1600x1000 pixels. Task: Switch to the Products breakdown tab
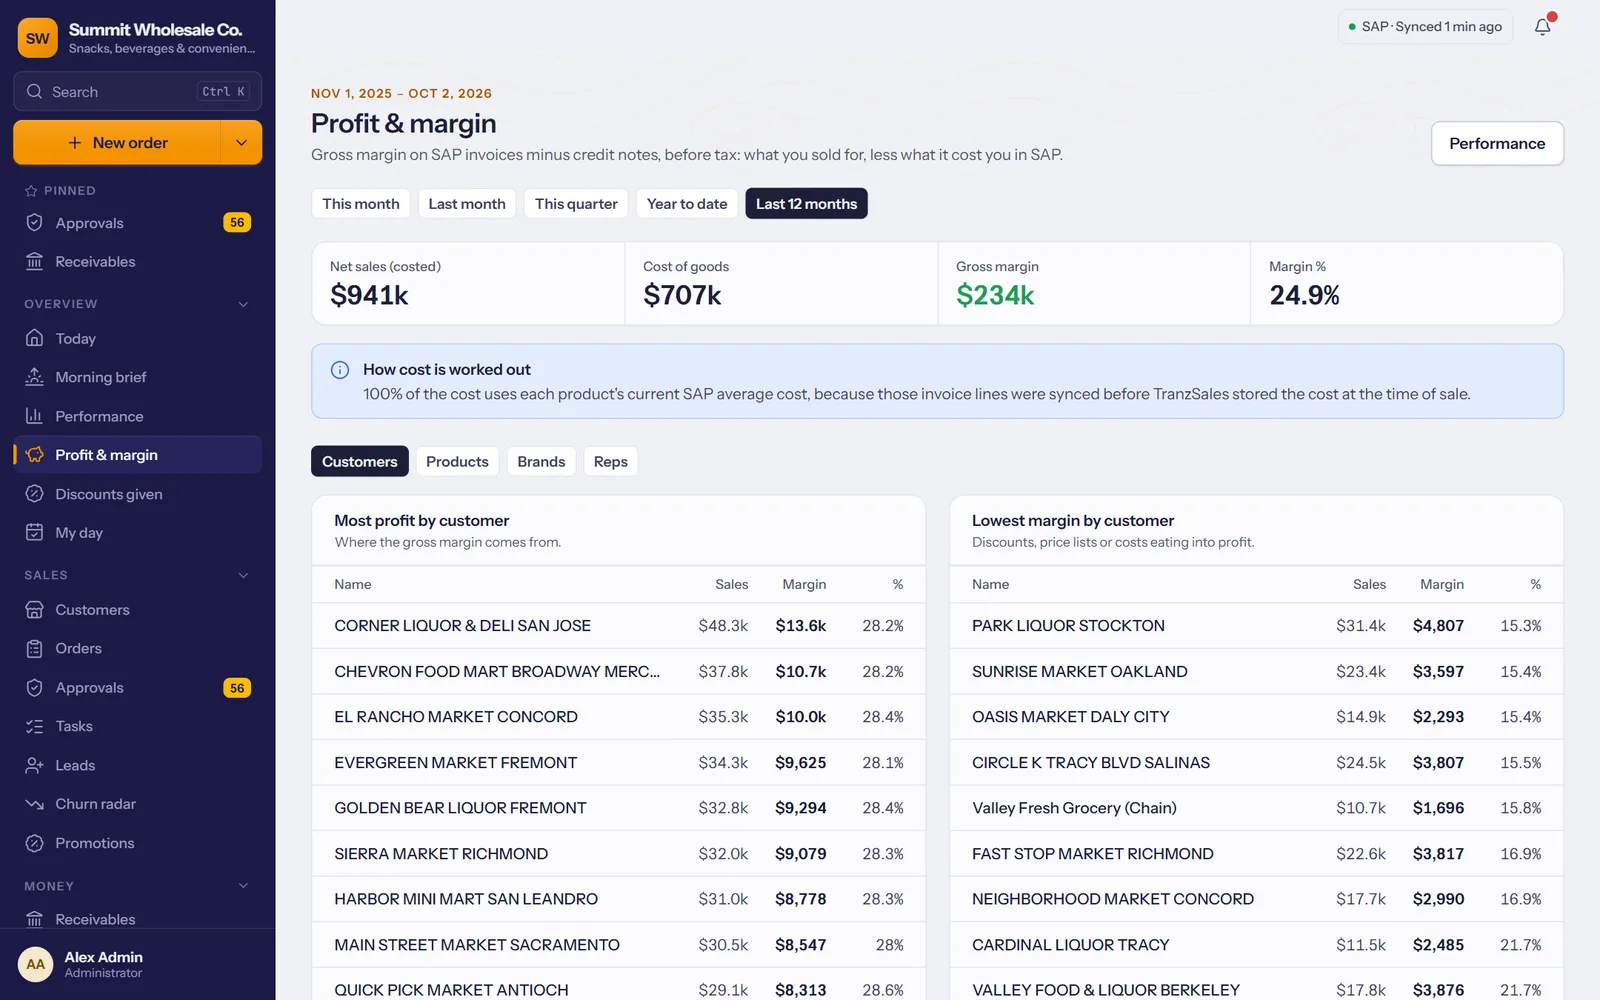(457, 461)
